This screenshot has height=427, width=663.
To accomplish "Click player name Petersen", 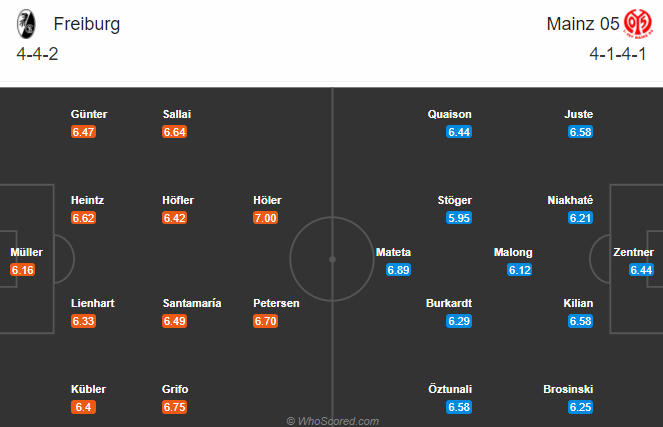I will click(276, 303).
